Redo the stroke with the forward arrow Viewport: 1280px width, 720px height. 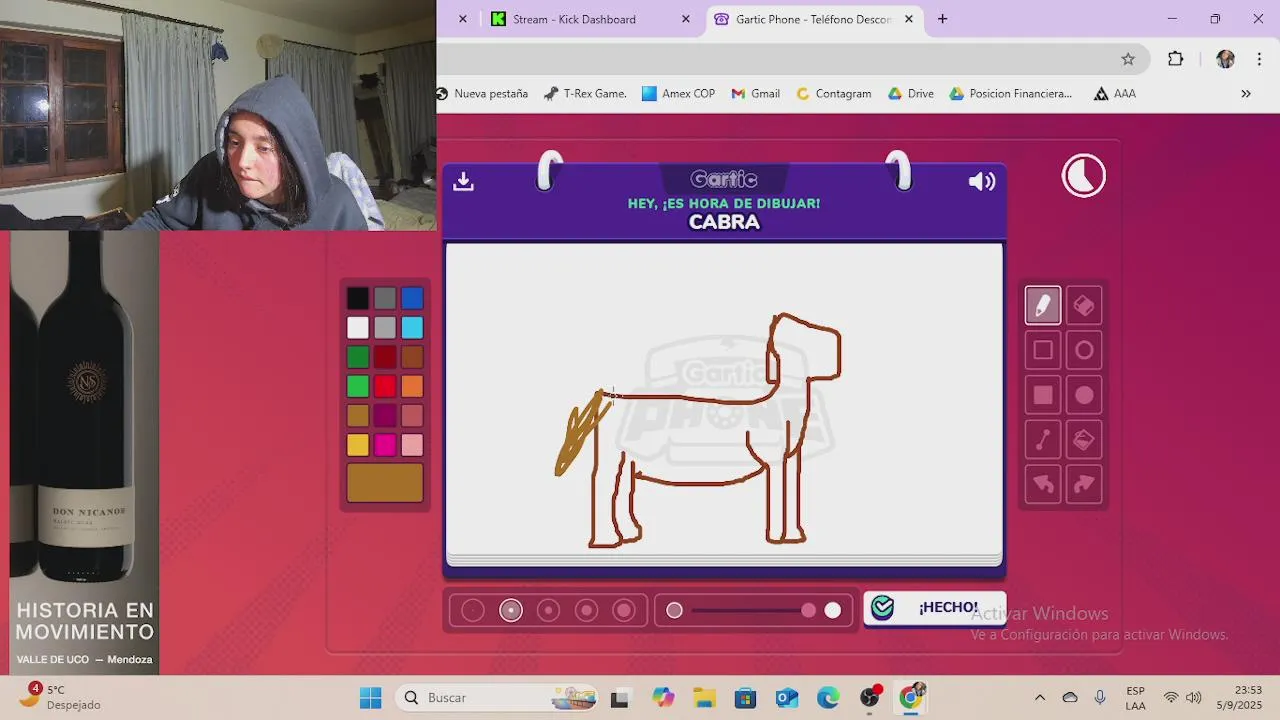point(1084,484)
